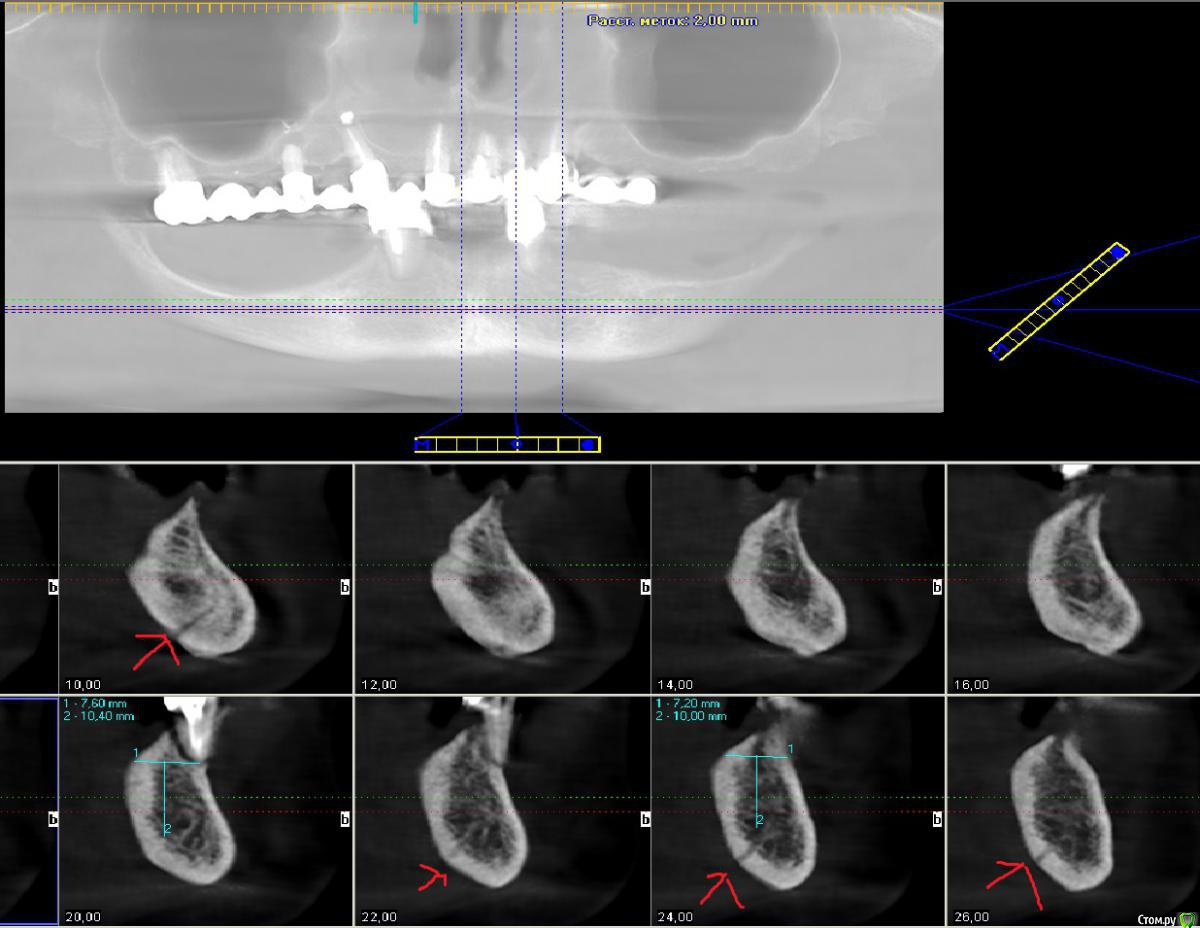Click the measurement text in slice 20,00
Image resolution: width=1200 pixels, height=928 pixels.
click(98, 710)
